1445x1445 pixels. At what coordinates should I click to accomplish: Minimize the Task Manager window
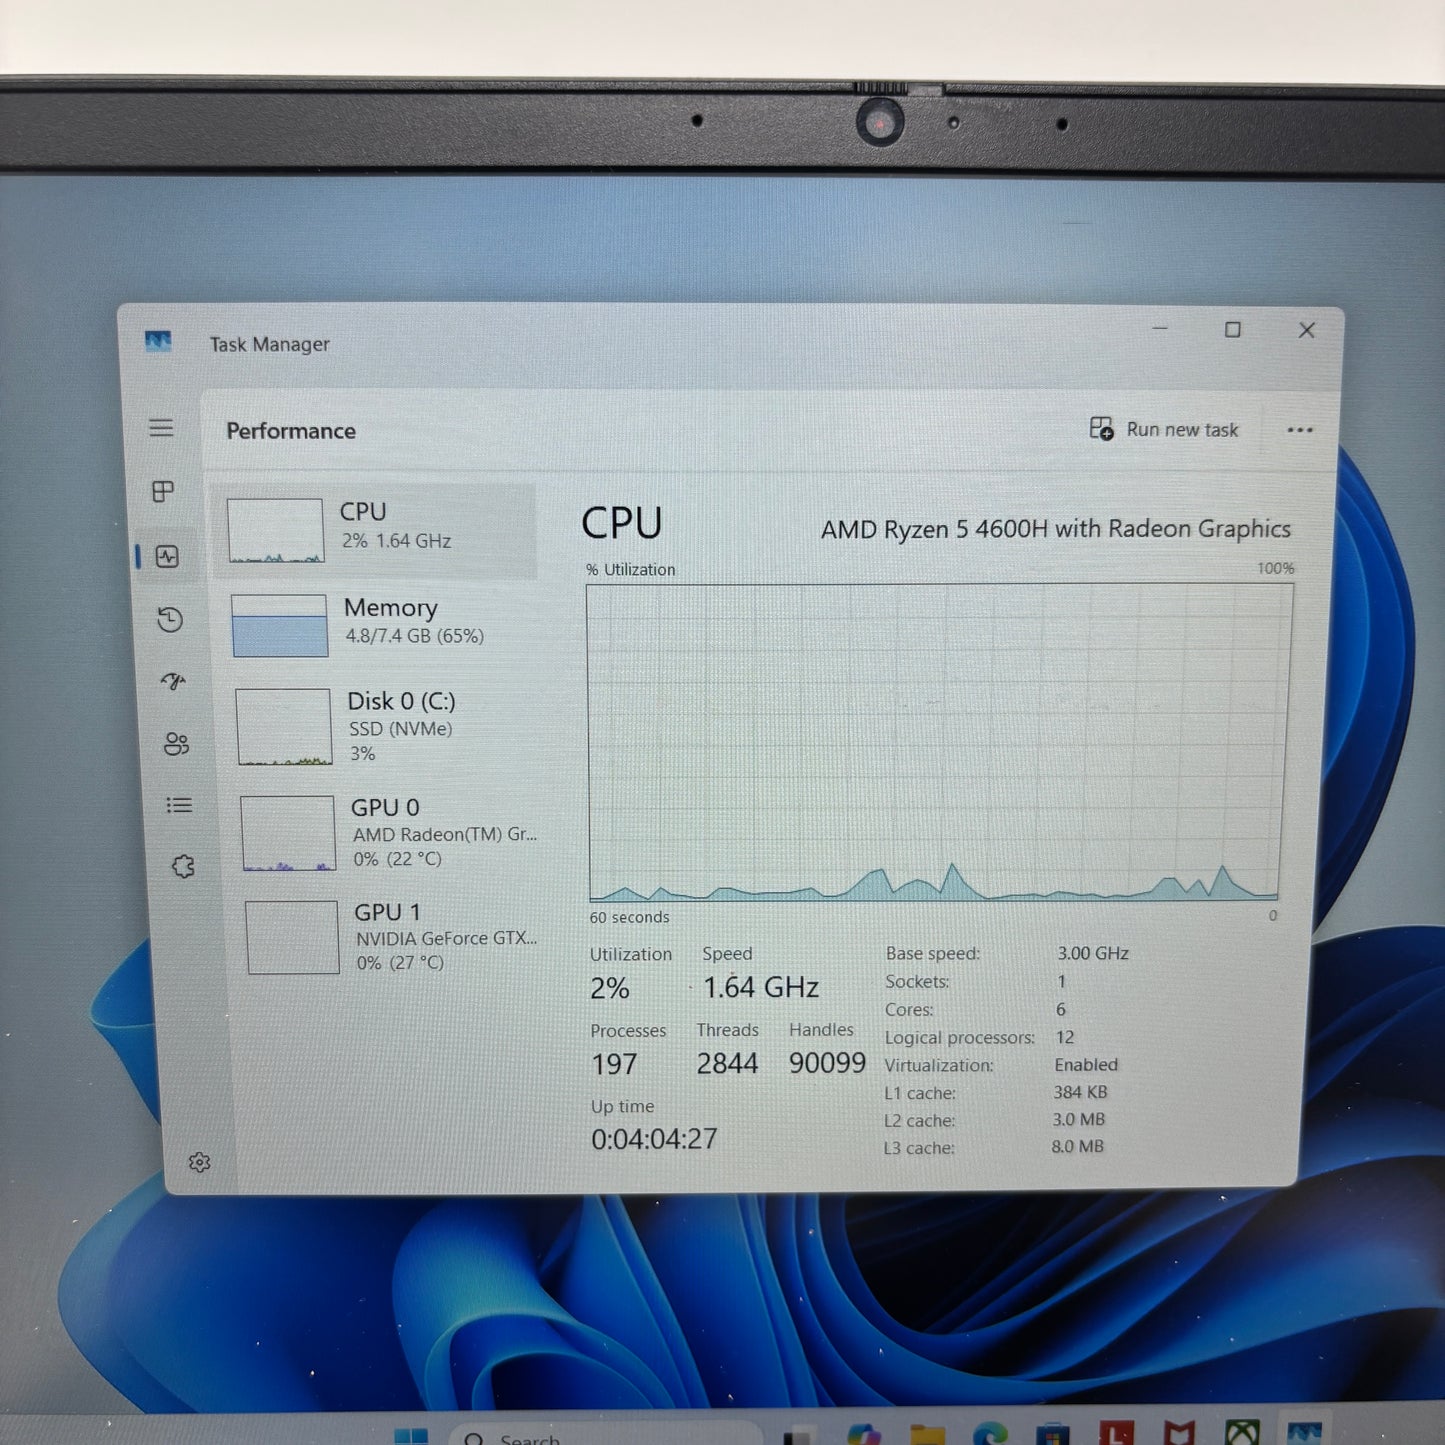point(1160,328)
